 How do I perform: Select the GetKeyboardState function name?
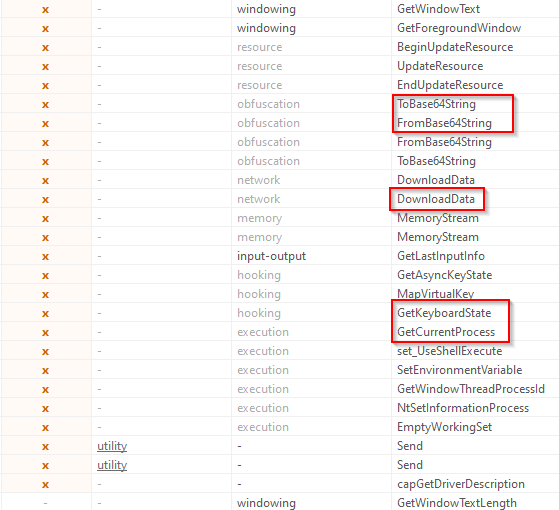click(x=444, y=313)
